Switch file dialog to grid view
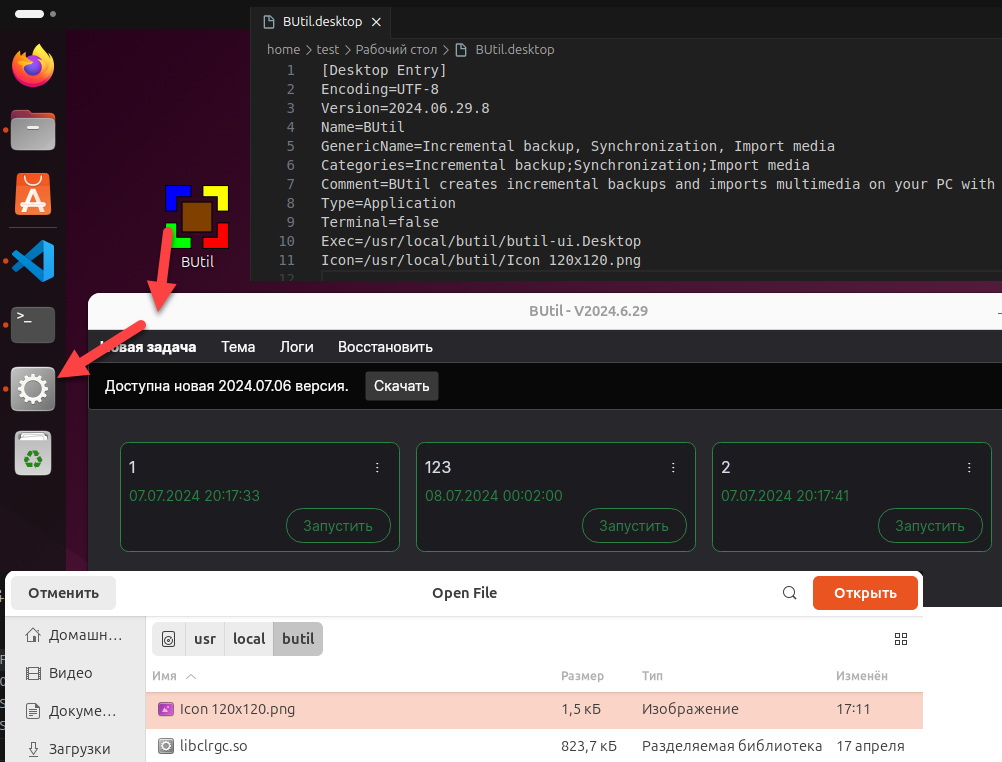The image size is (1002, 762). click(900, 639)
